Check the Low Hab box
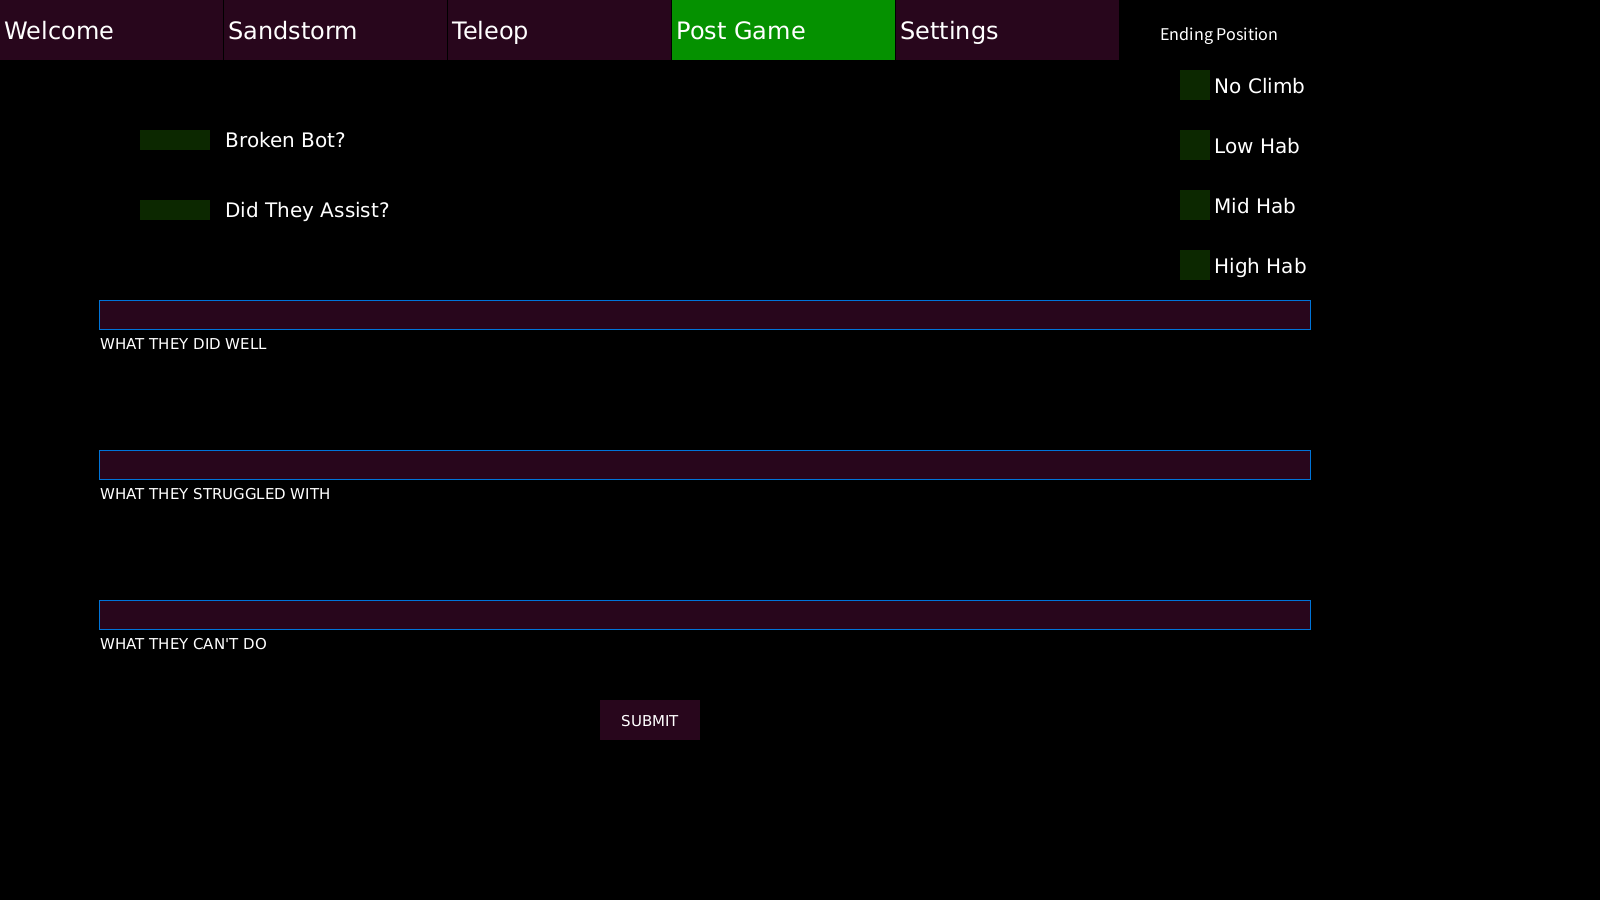This screenshot has height=900, width=1600. pyautogui.click(x=1195, y=146)
